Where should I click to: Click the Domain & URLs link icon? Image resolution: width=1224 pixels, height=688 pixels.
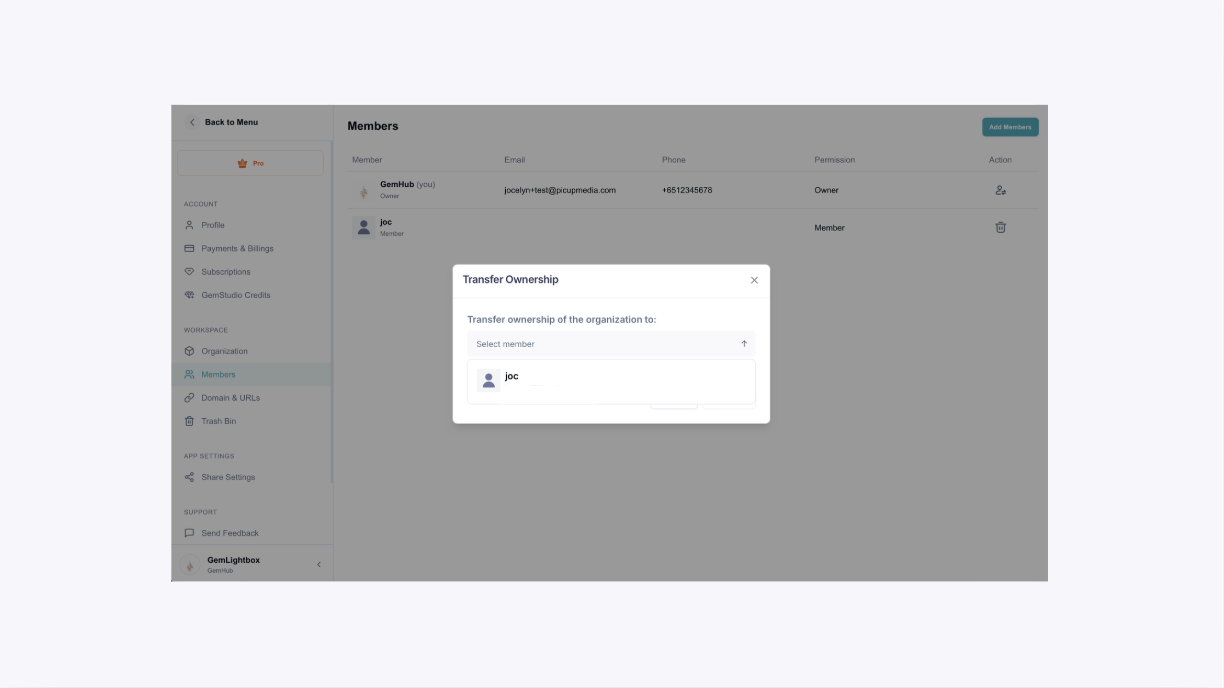(x=189, y=398)
